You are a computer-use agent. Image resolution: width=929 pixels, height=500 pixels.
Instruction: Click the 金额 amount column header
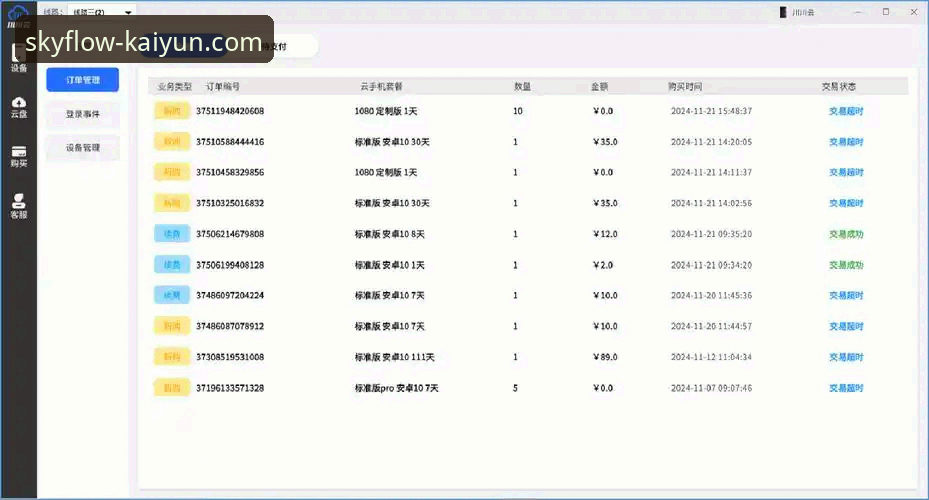600,87
